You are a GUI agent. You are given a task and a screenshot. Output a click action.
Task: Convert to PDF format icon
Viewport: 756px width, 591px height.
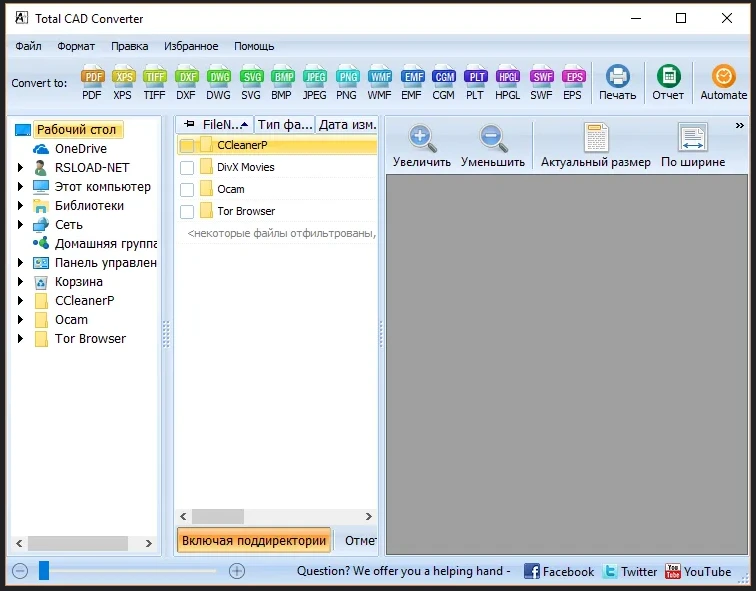pos(92,82)
